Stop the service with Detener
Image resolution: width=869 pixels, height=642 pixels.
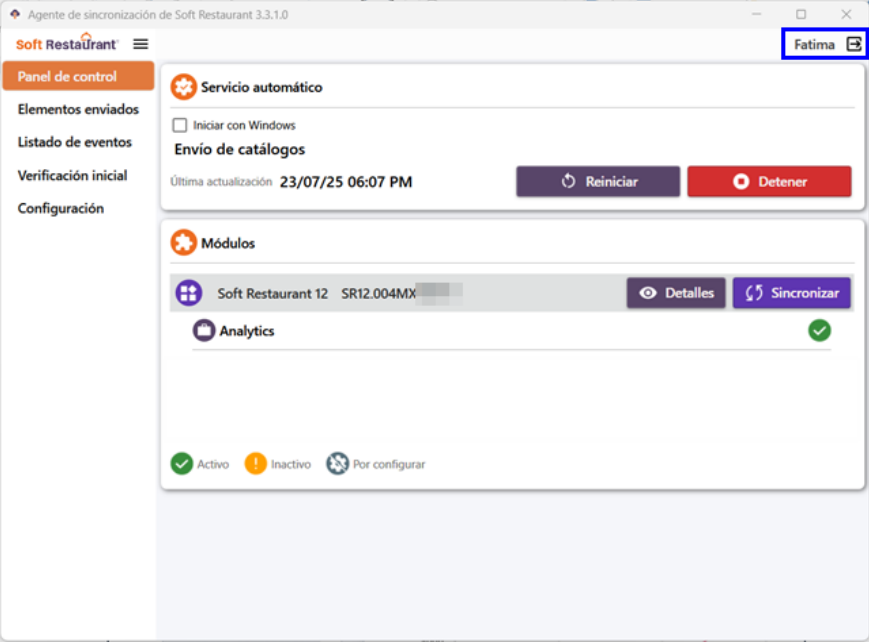(769, 181)
